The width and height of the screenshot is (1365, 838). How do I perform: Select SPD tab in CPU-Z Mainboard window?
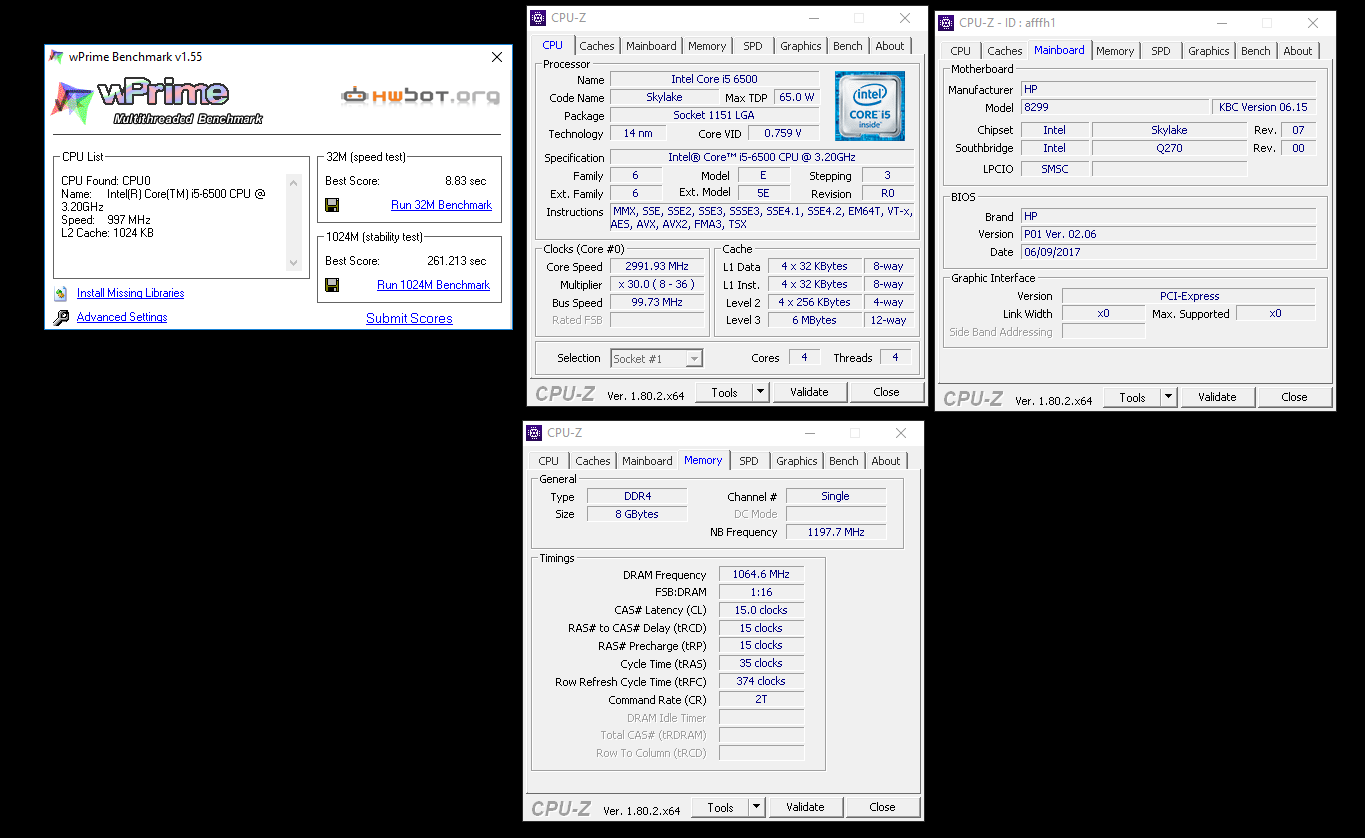[x=1161, y=51]
